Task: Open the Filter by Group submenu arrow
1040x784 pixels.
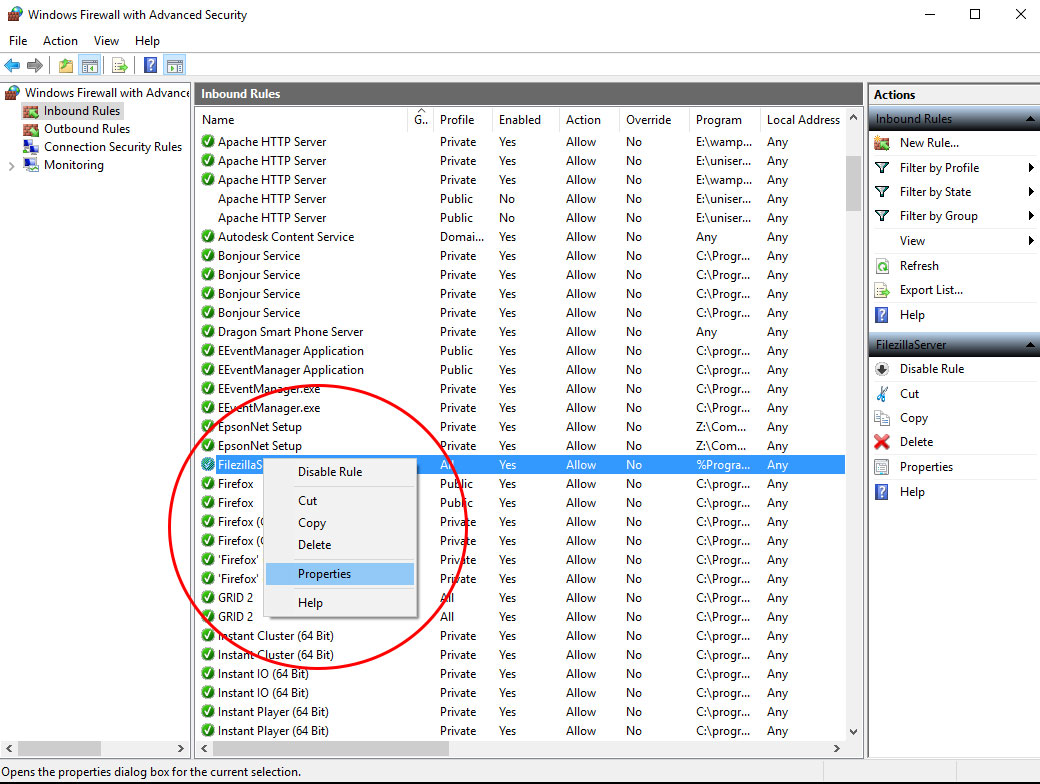Action: pos(1031,216)
